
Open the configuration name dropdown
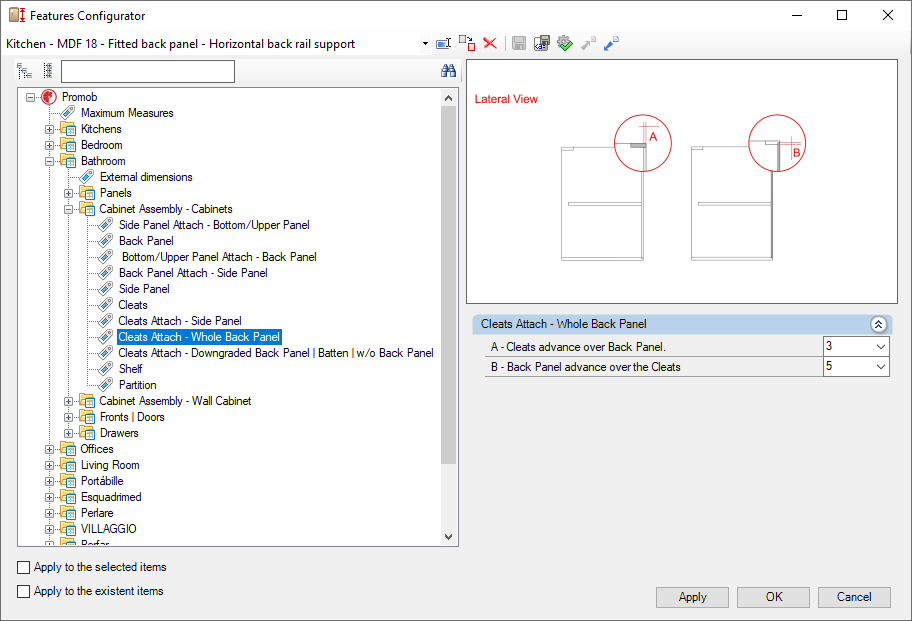425,44
